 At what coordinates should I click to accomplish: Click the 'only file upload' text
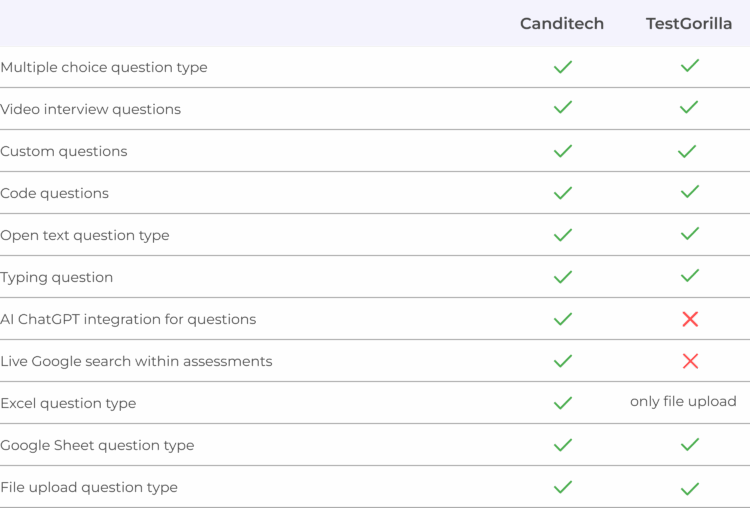click(683, 401)
